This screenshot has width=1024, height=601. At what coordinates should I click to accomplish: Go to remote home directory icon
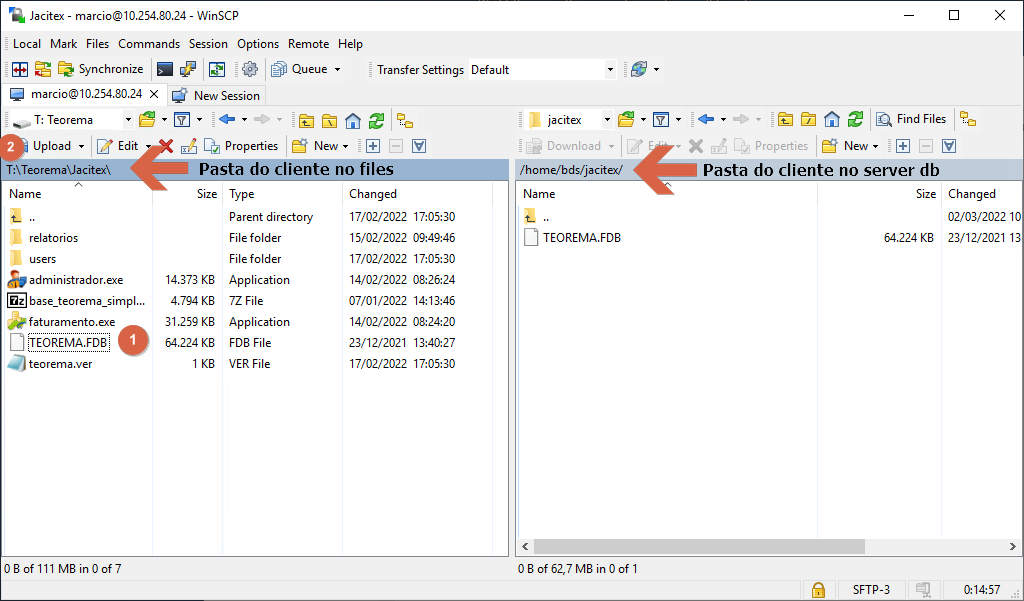click(x=831, y=120)
